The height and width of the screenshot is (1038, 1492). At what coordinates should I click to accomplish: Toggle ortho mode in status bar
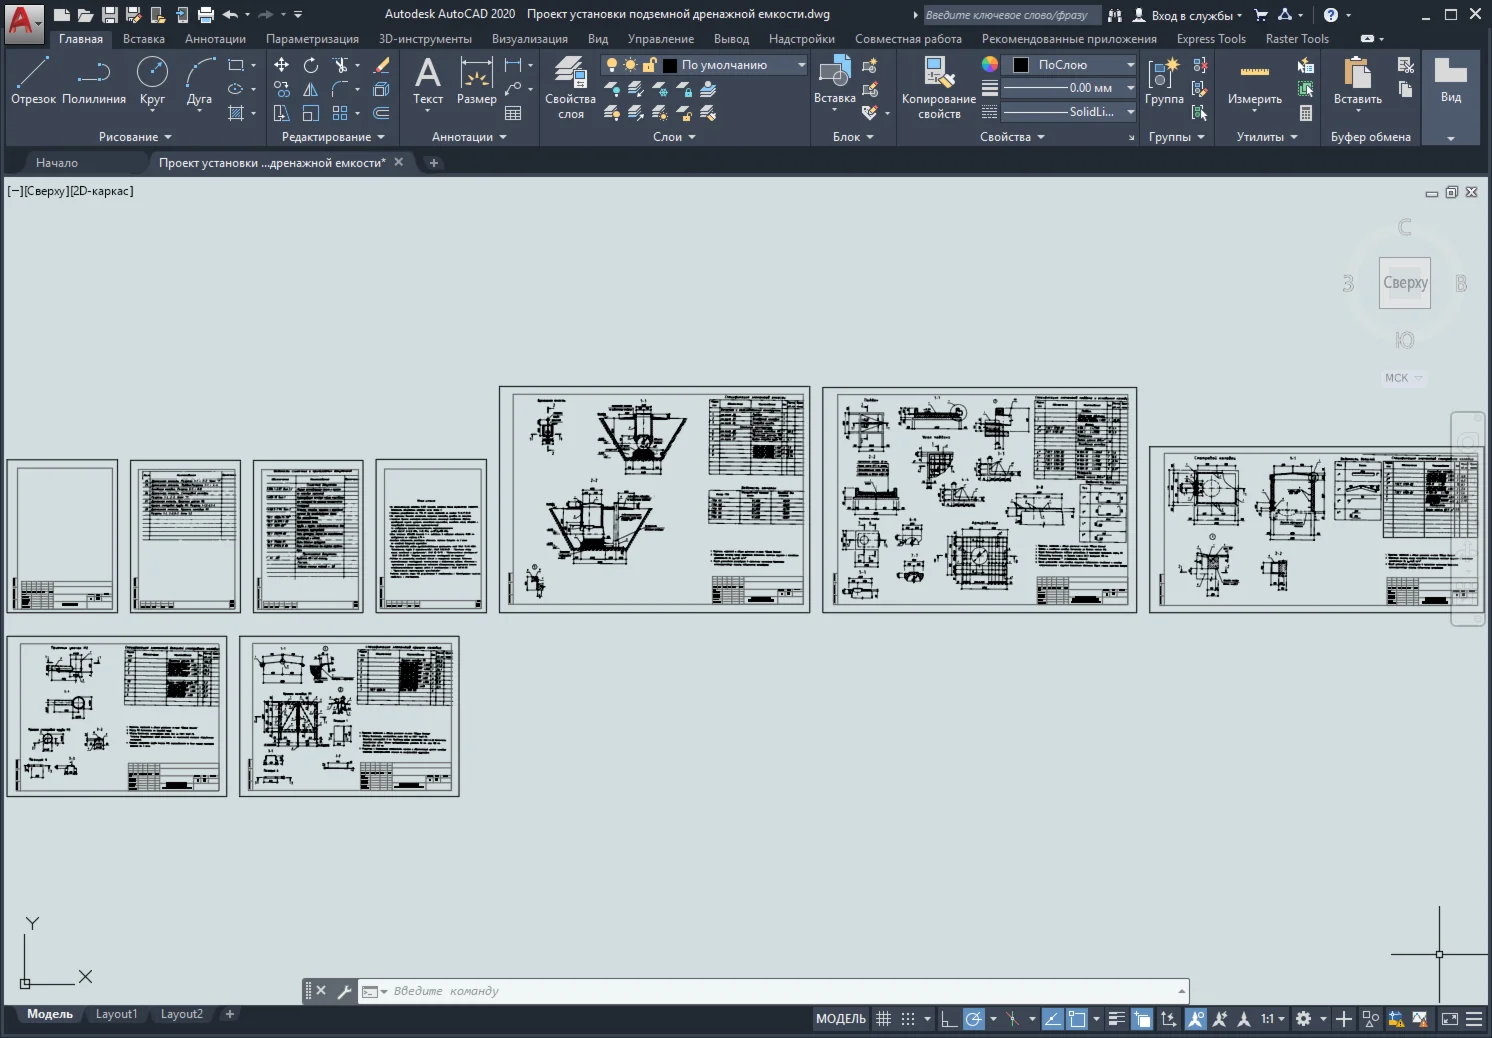click(x=948, y=1019)
